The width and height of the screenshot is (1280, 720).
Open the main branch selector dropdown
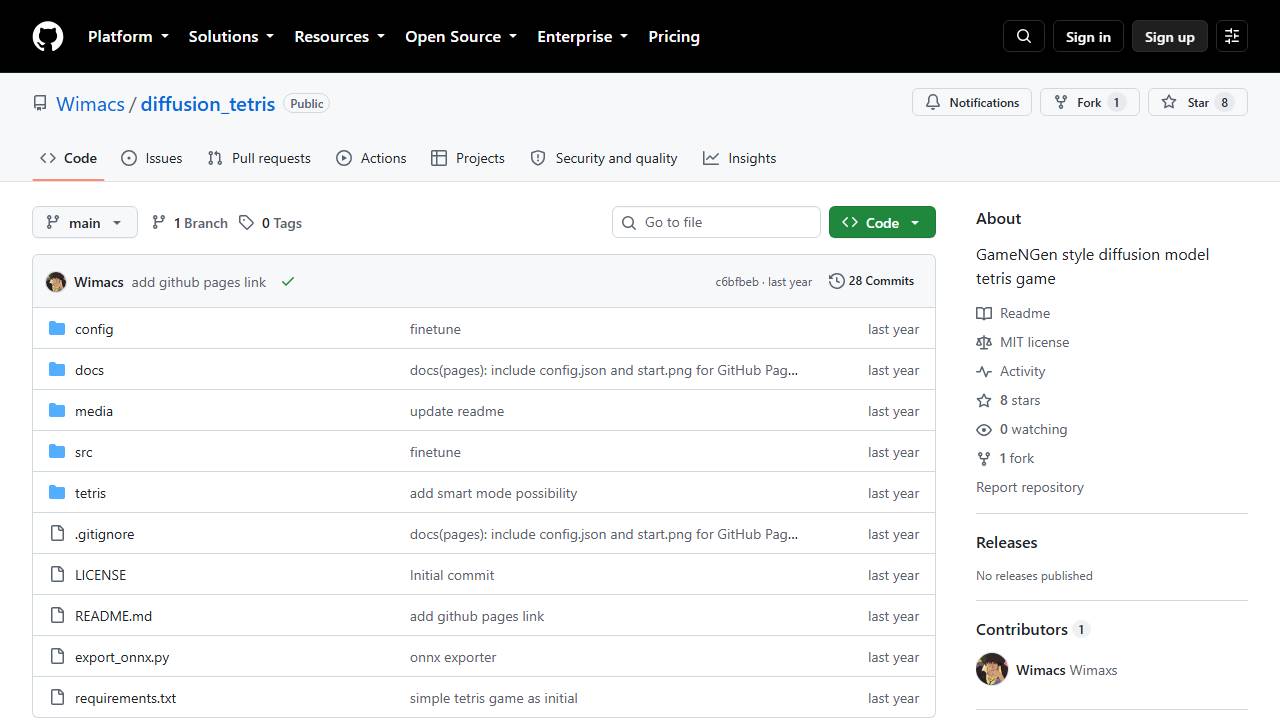point(85,222)
